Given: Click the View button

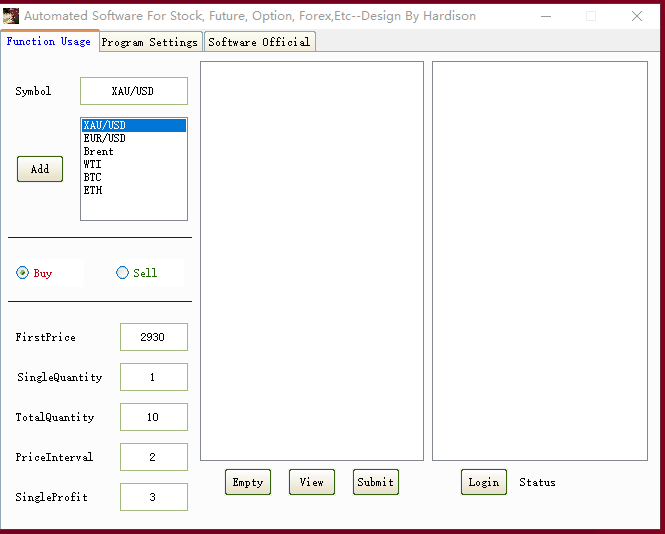Looking at the screenshot, I should [x=311, y=482].
